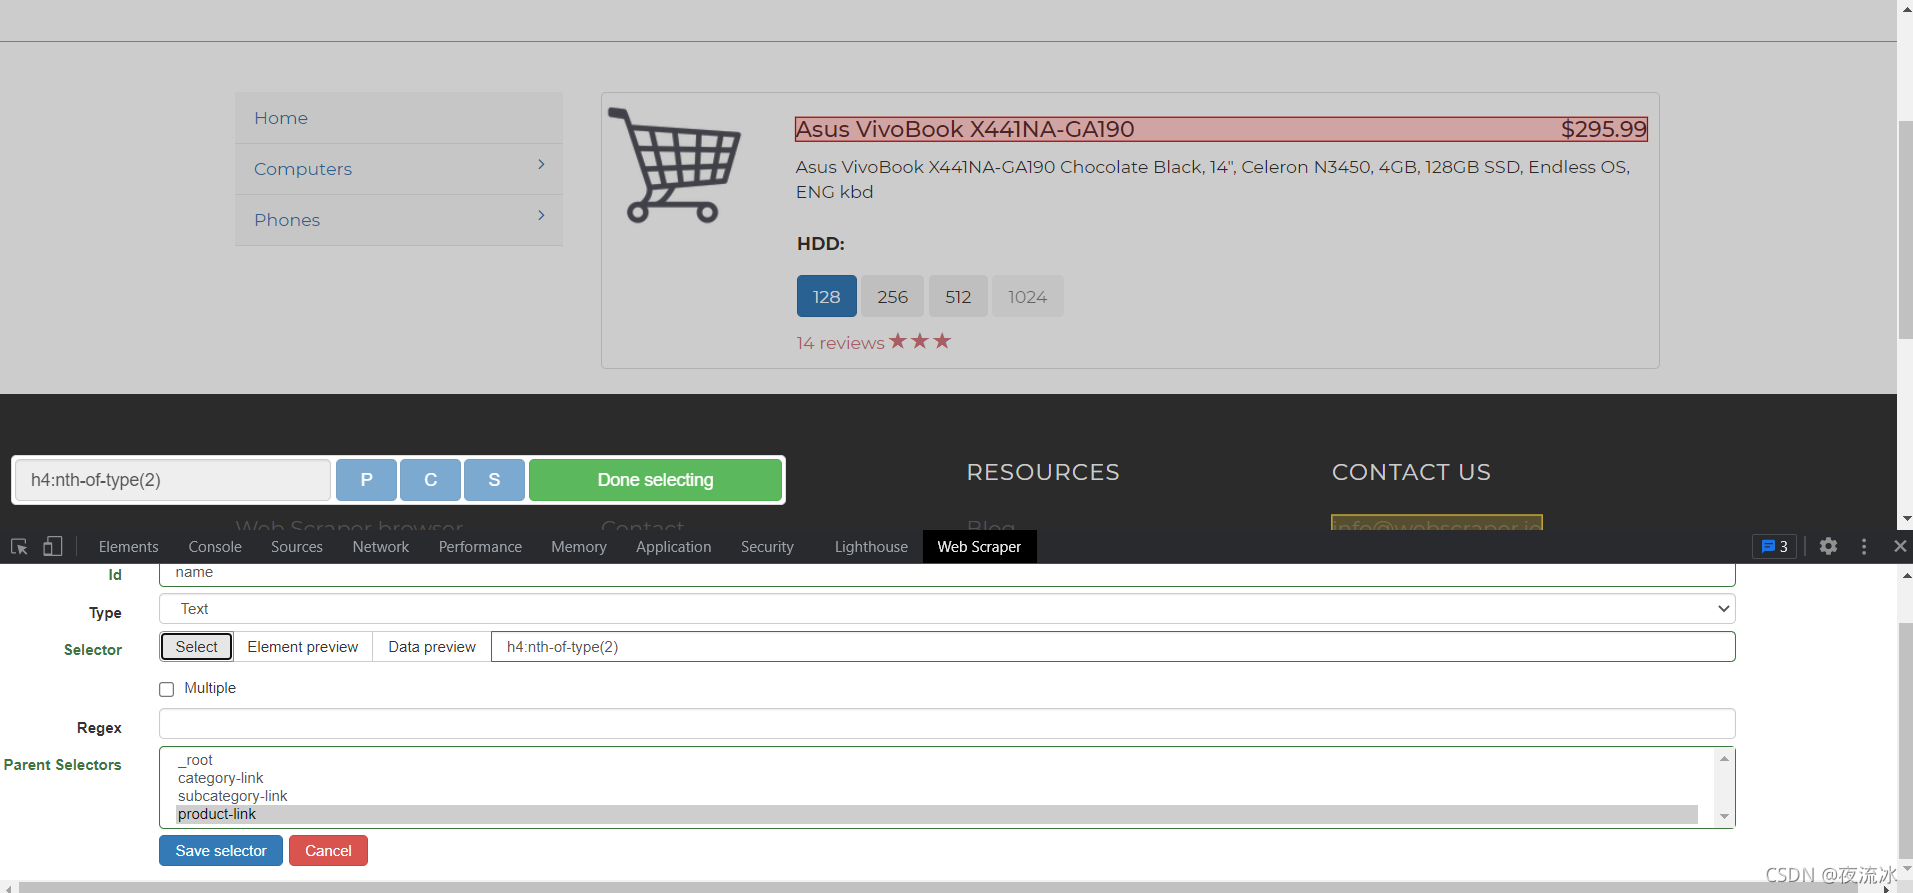Click the C child selection button
This screenshot has width=1913, height=893.
(430, 480)
